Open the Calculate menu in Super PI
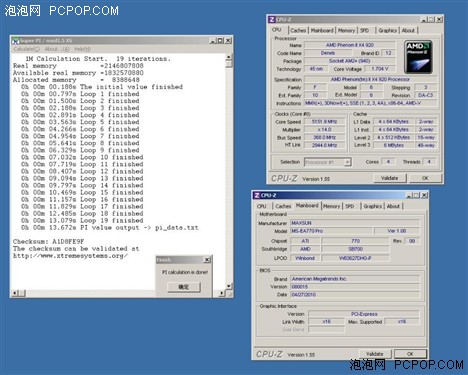The height and width of the screenshot is (375, 468). coord(26,49)
